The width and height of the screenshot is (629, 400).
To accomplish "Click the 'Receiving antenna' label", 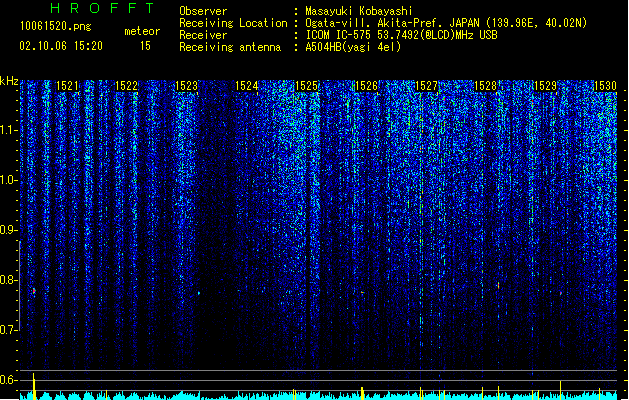I will [x=230, y=47].
